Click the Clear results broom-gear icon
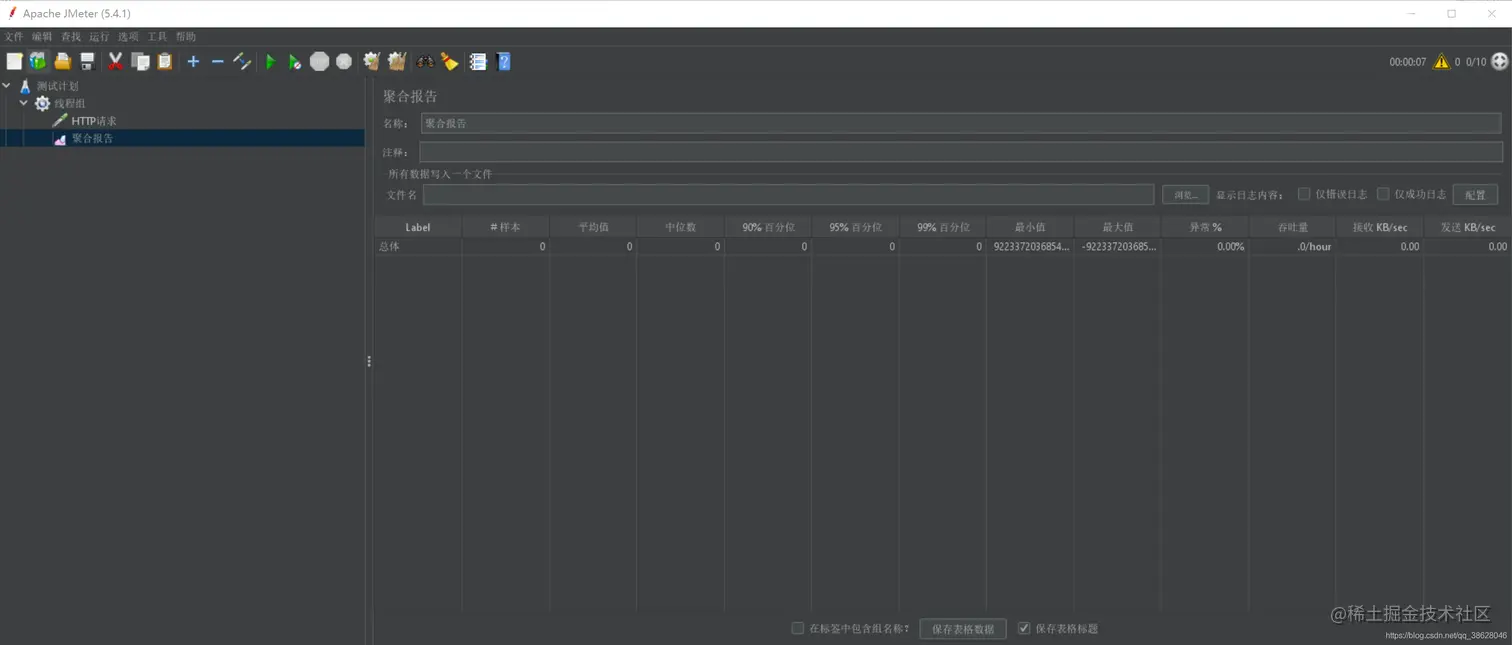 (372, 62)
